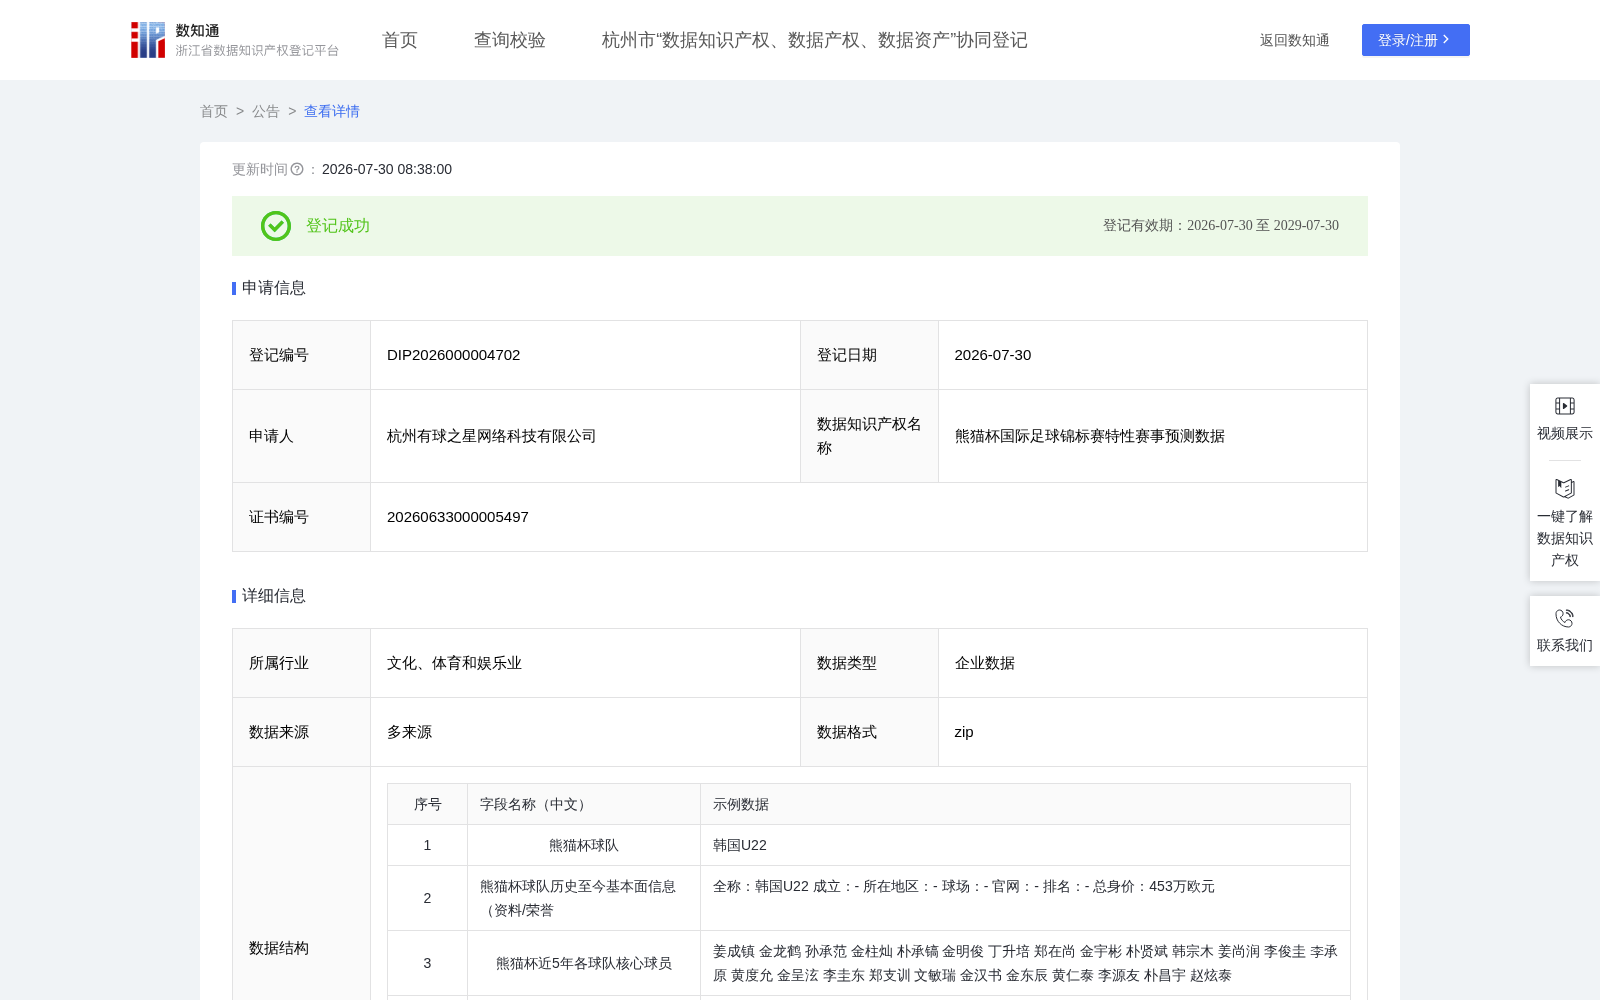The image size is (1600, 1000).
Task: Click the 详细信息 section heading
Action: (274, 596)
